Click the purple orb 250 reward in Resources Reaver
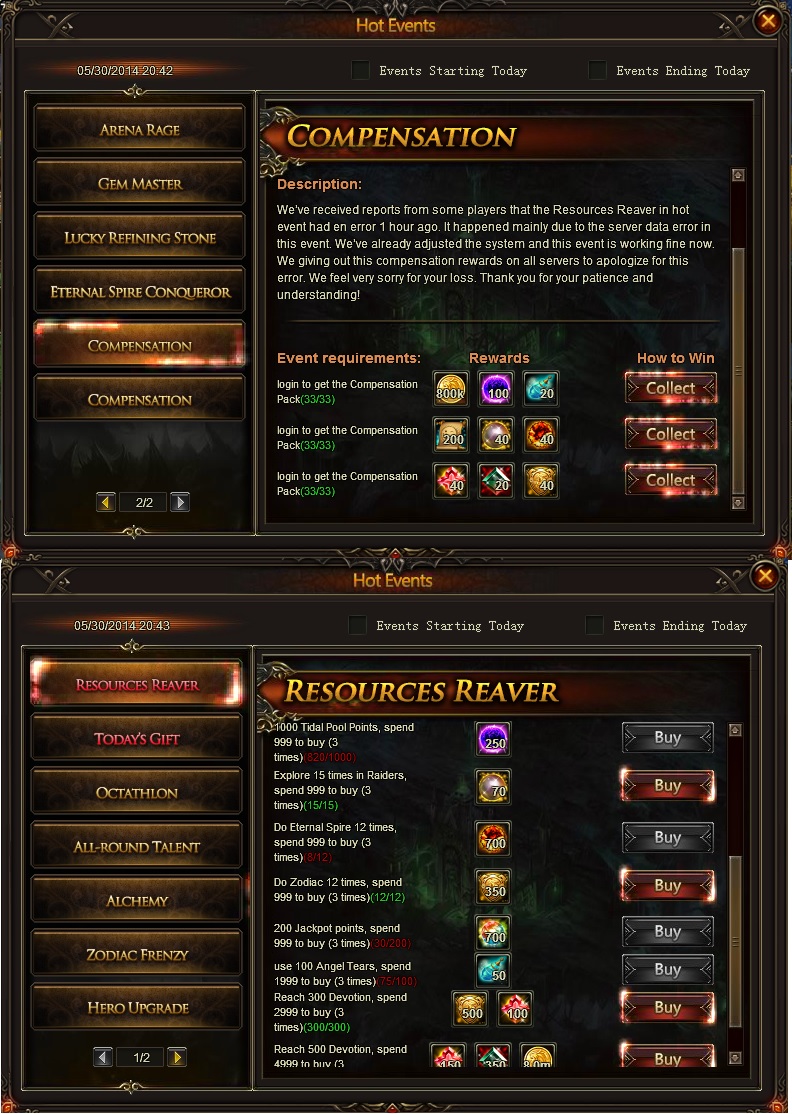The height and width of the screenshot is (1114, 792). (493, 739)
